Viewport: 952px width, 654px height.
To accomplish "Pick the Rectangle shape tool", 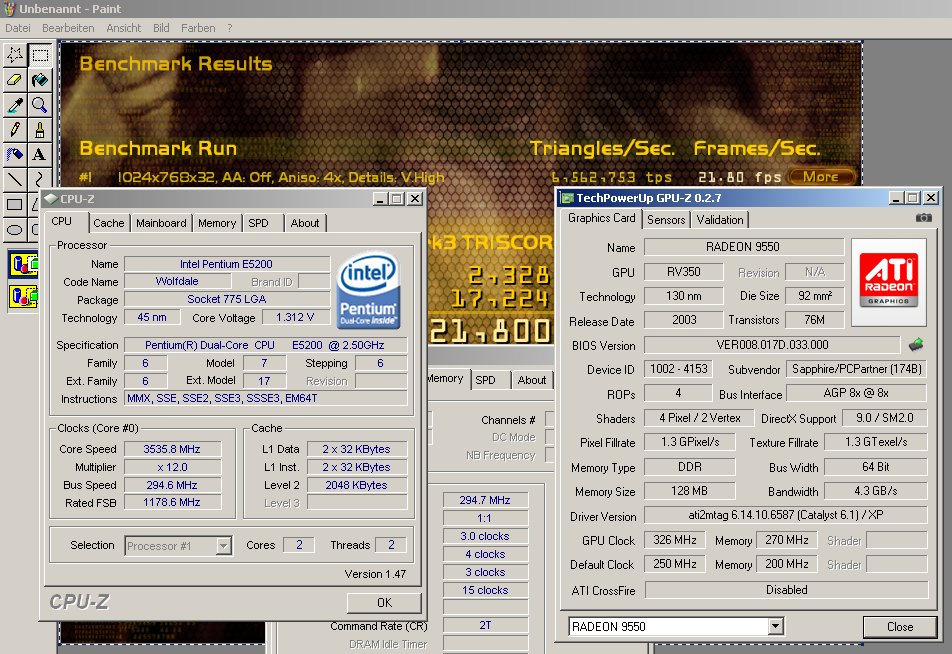I will pyautogui.click(x=15, y=205).
